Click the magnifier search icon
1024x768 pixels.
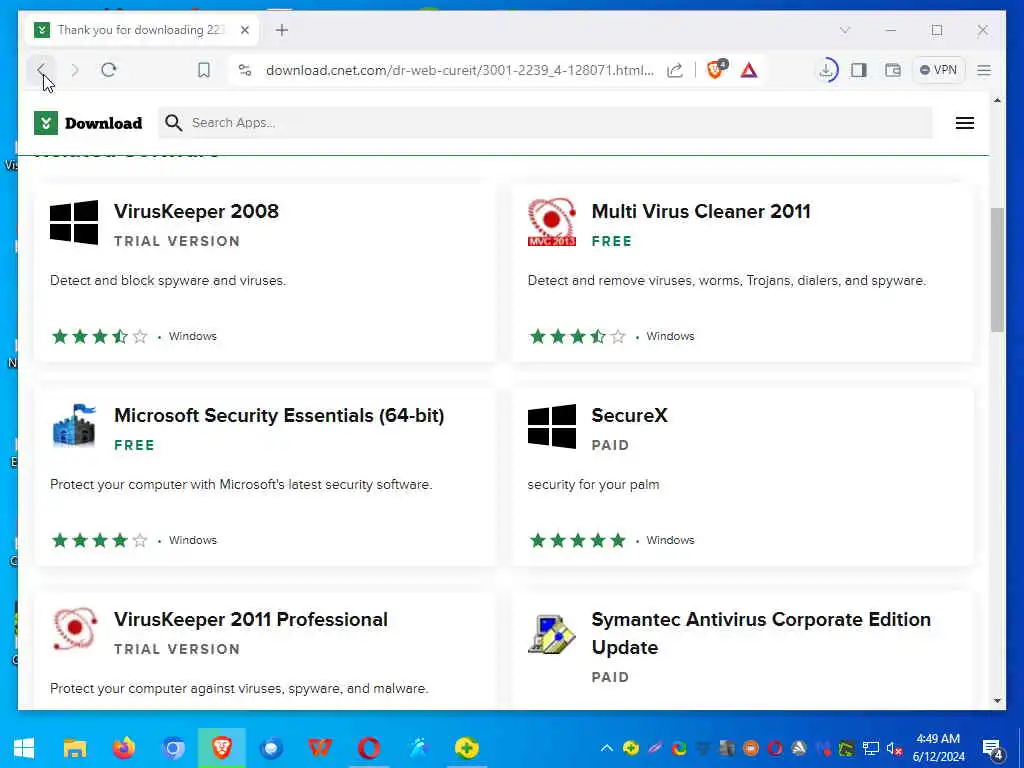click(173, 123)
